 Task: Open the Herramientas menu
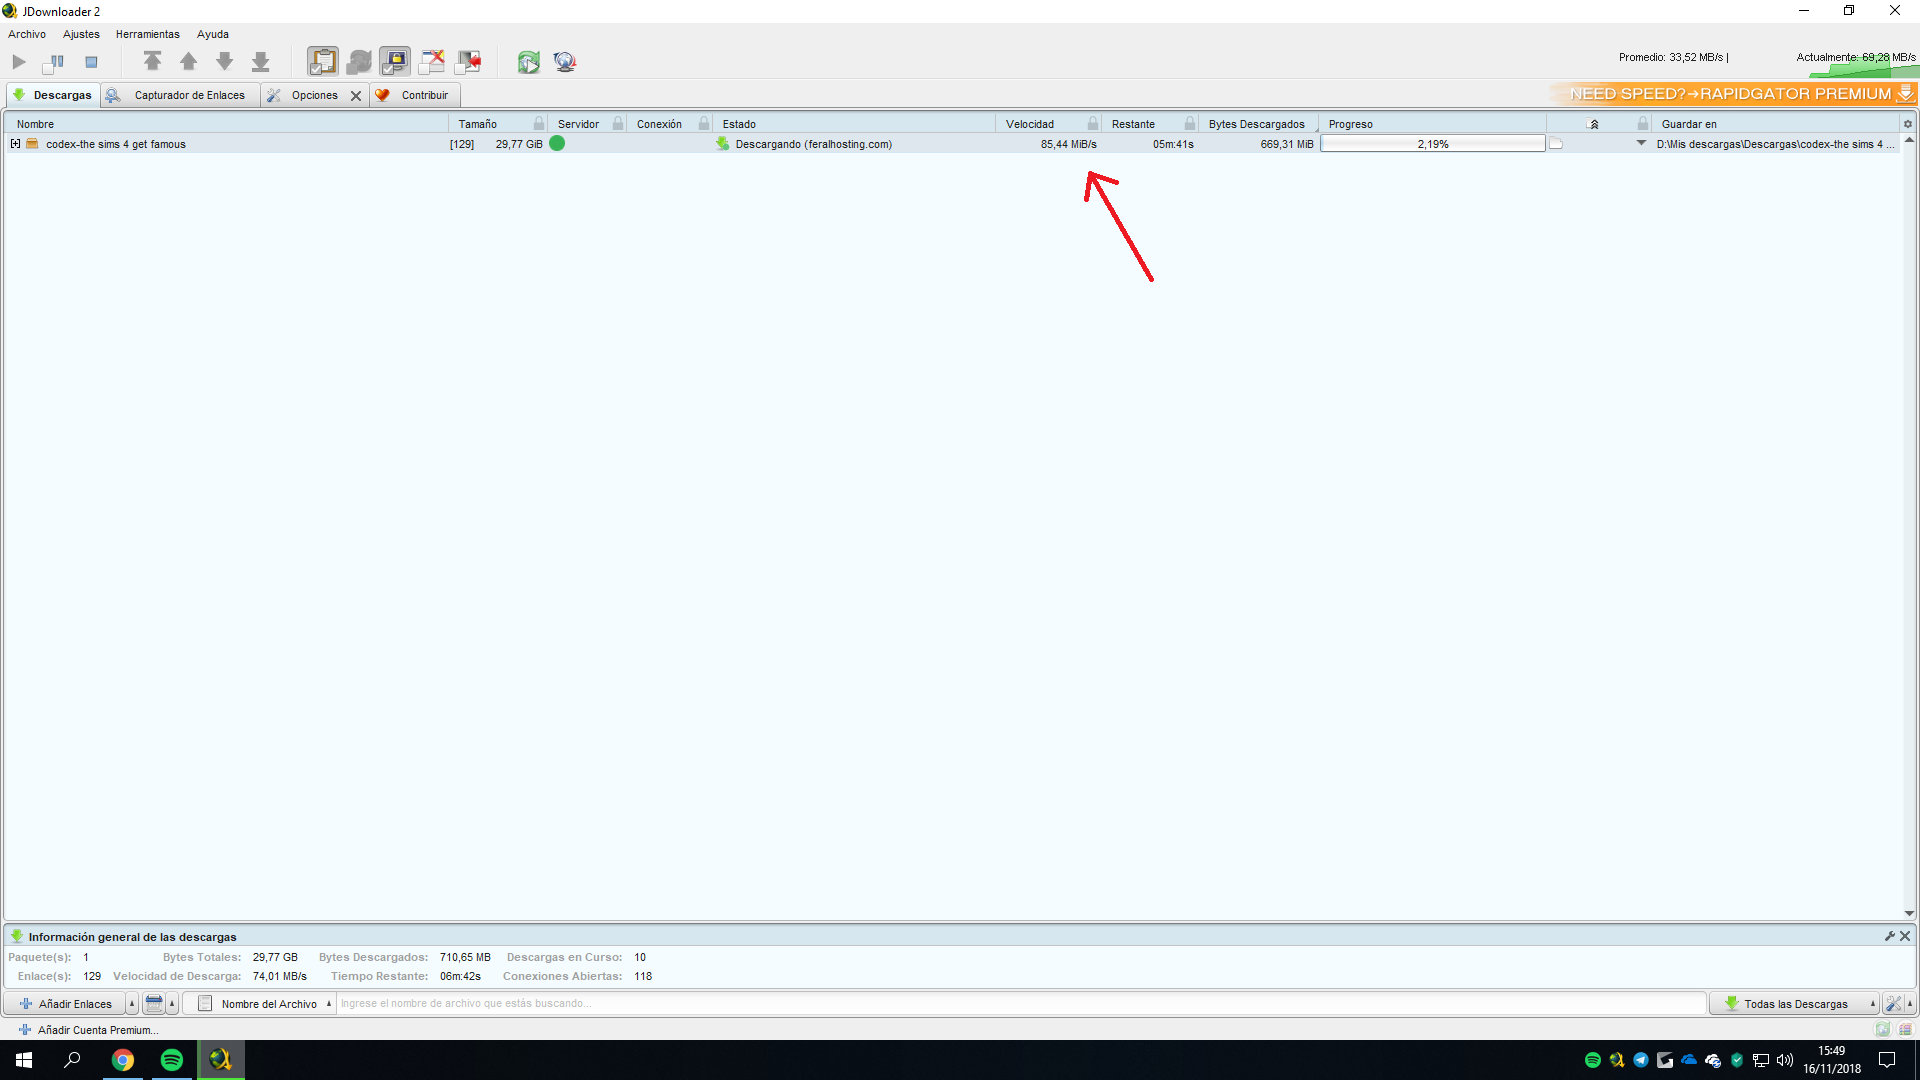coord(147,34)
